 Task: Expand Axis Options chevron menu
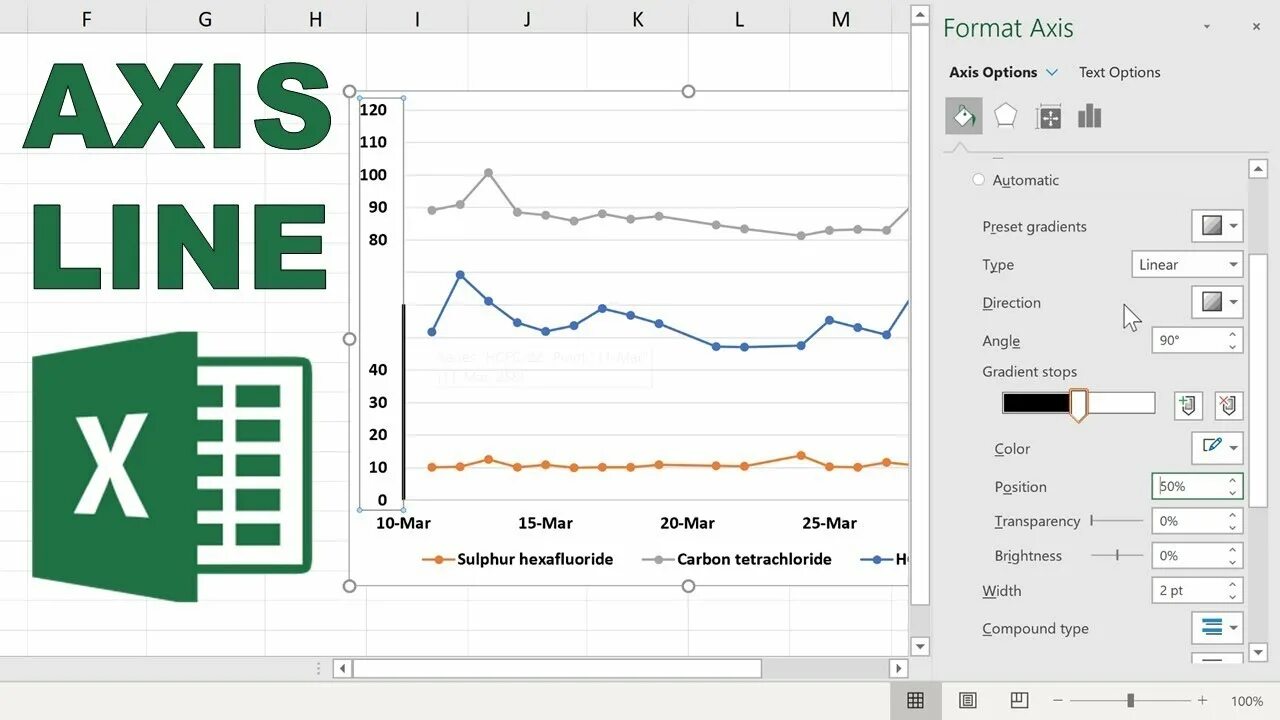point(1051,72)
